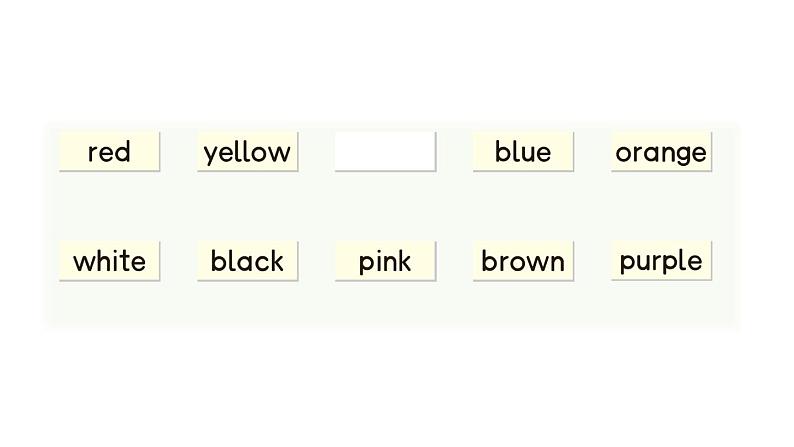Choose the 'brown' word tile
794x447 pixels.
click(523, 261)
